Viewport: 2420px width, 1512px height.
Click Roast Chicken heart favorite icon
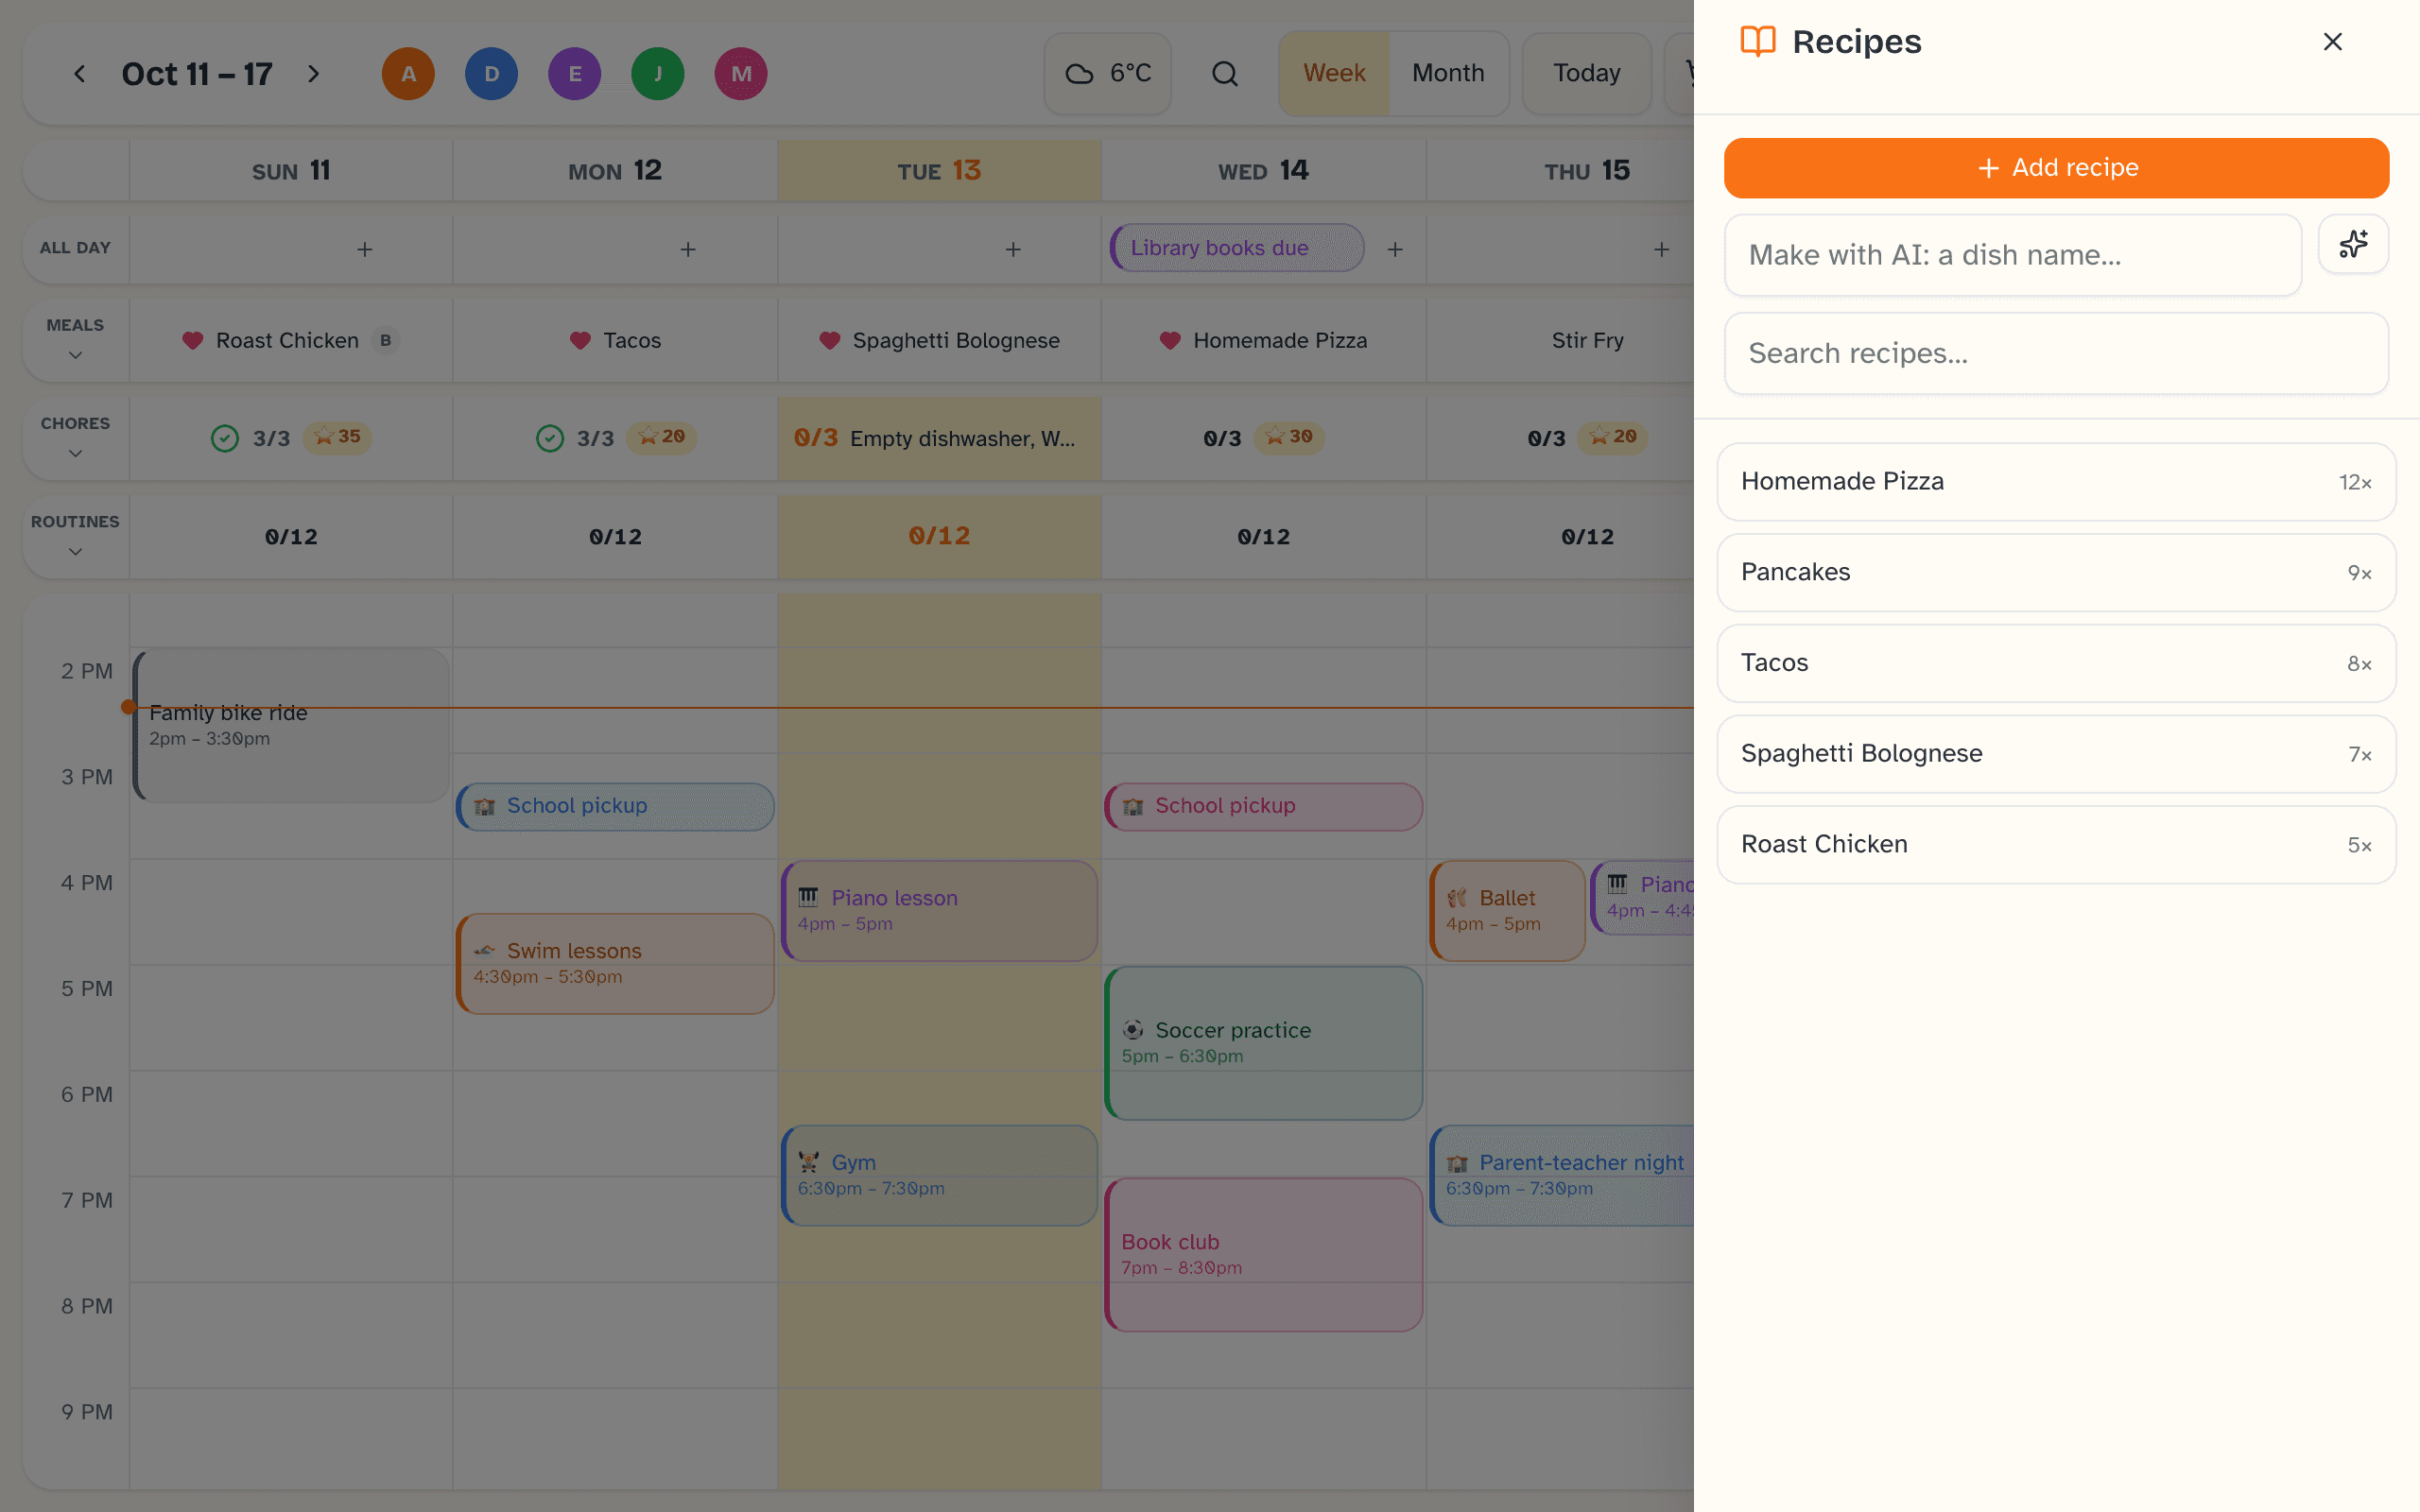(193, 341)
